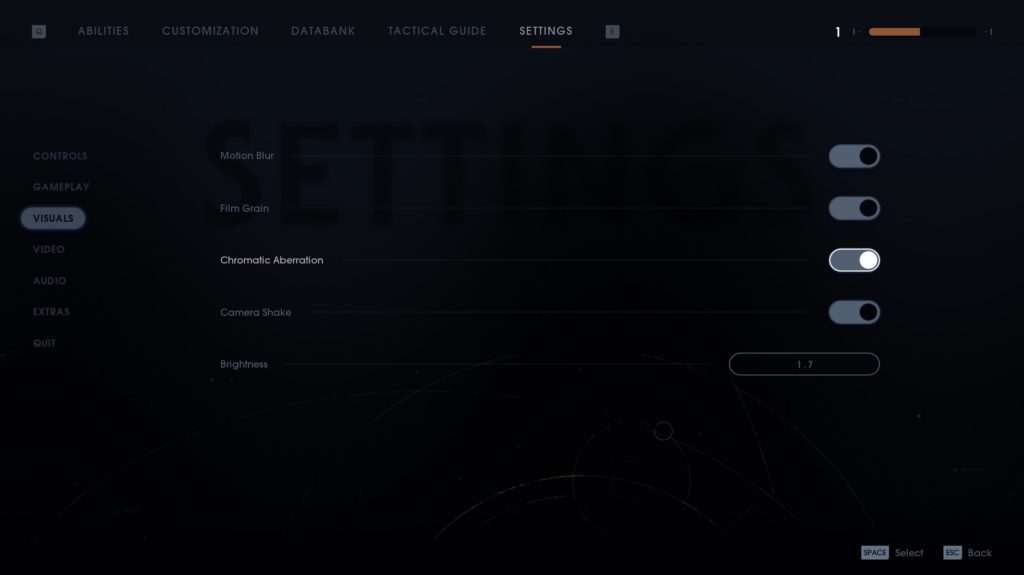Viewport: 1024px width, 575px height.
Task: Open the Gameplay settings category
Action: click(x=61, y=187)
